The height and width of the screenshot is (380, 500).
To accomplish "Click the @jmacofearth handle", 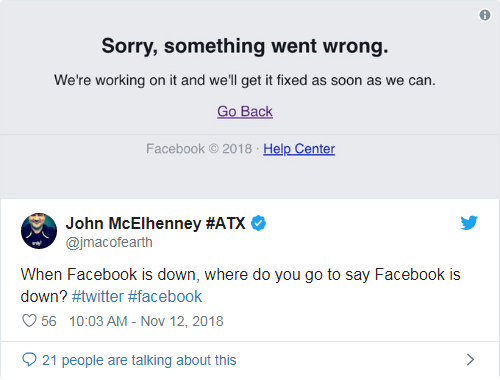I will click(x=109, y=242).
